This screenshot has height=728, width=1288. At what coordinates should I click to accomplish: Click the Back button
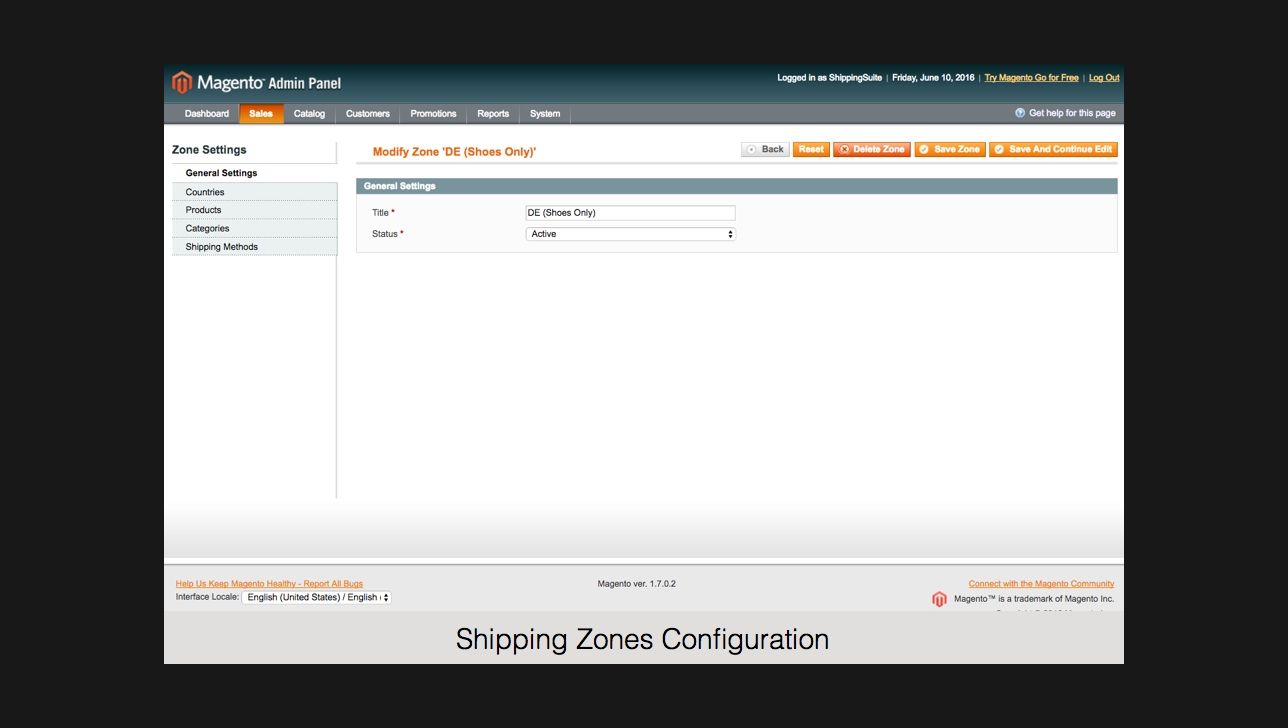click(x=765, y=149)
